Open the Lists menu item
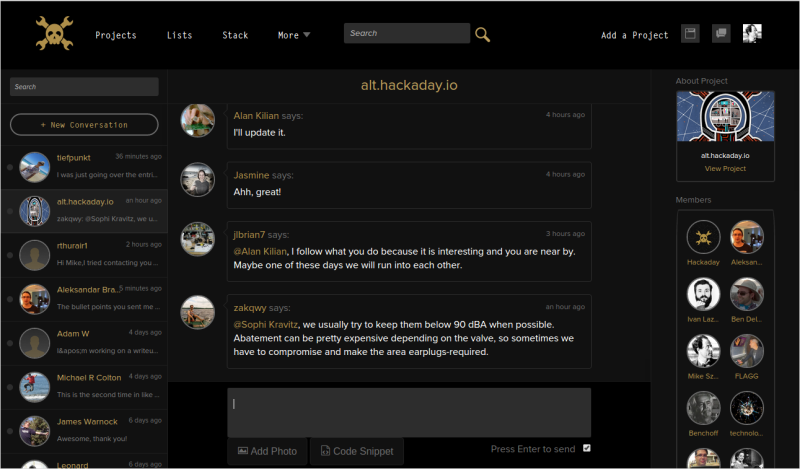The image size is (800, 469). point(180,35)
